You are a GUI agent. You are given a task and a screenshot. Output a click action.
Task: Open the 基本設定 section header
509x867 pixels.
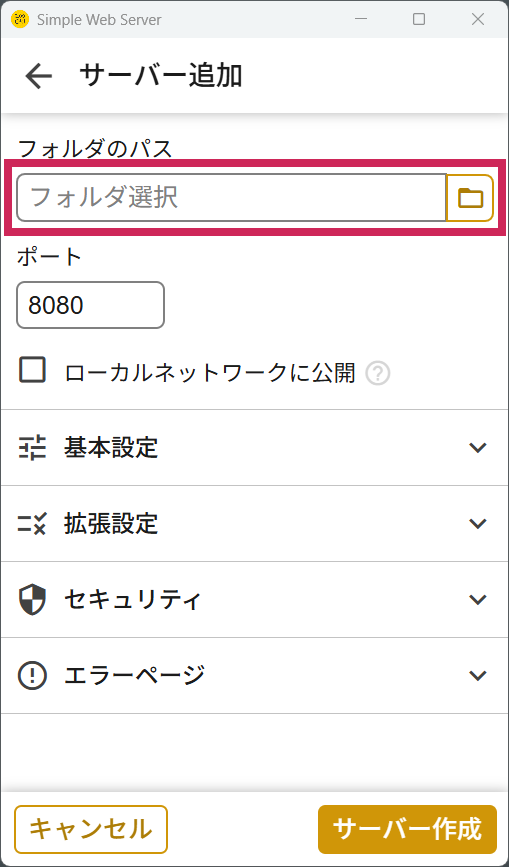[254, 448]
